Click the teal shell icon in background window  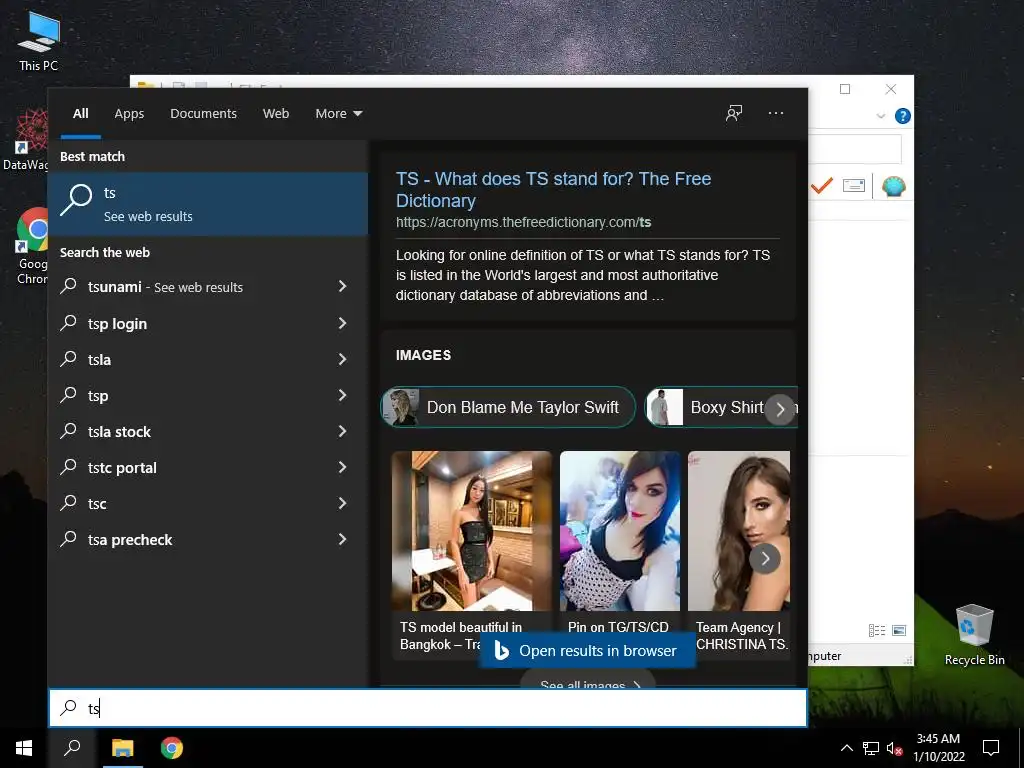(893, 187)
